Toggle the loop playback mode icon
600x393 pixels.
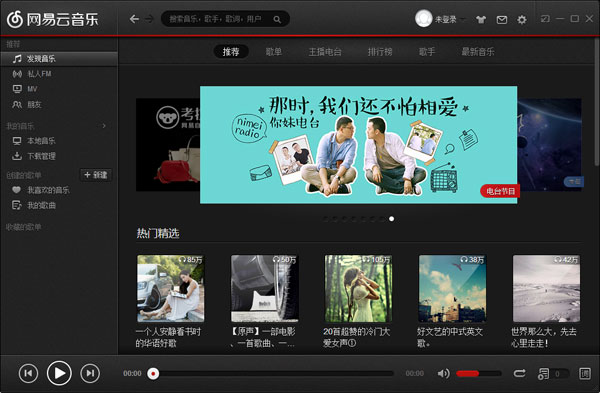tap(519, 373)
